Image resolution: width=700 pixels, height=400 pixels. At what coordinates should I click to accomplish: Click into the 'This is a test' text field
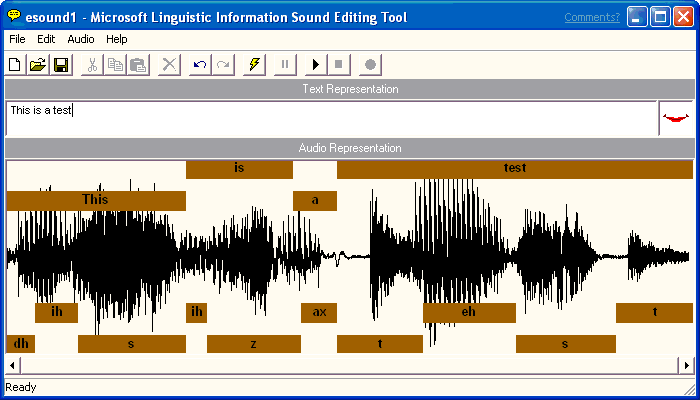tap(331, 118)
